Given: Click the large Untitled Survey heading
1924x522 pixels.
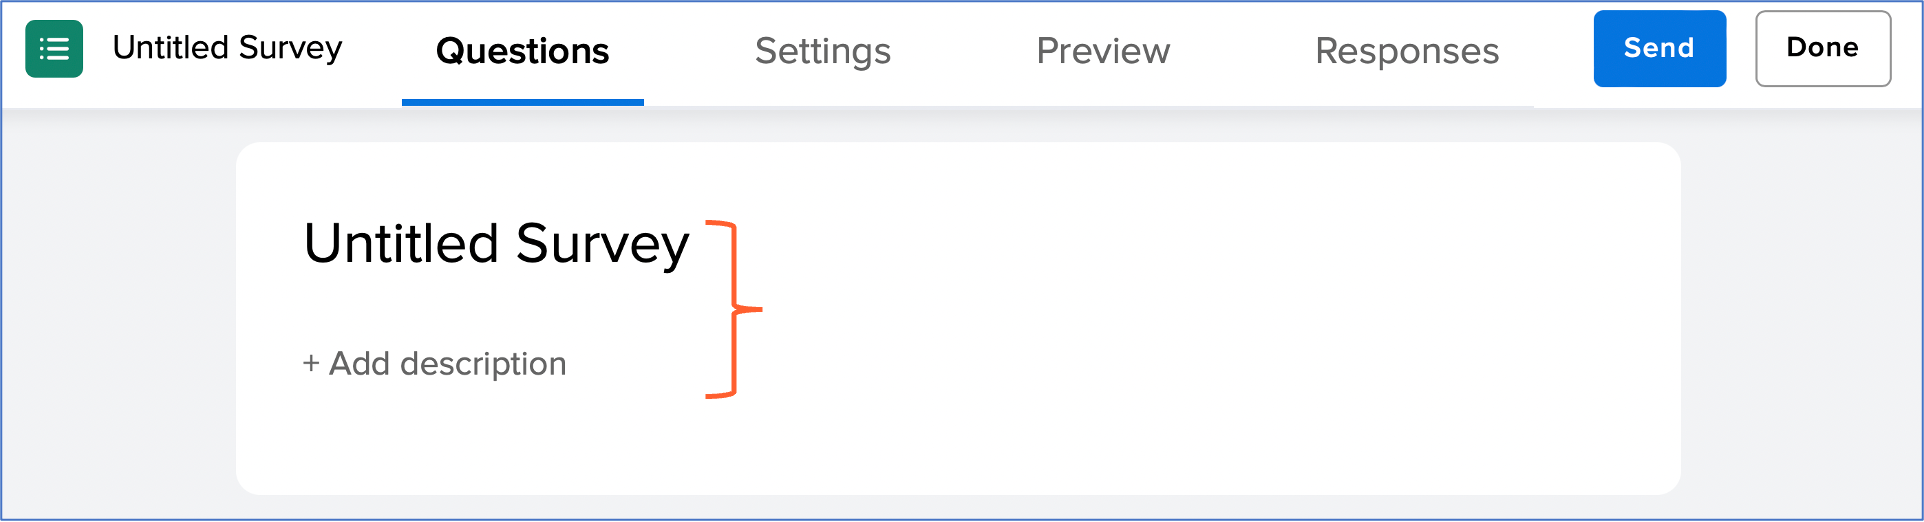Looking at the screenshot, I should point(496,244).
